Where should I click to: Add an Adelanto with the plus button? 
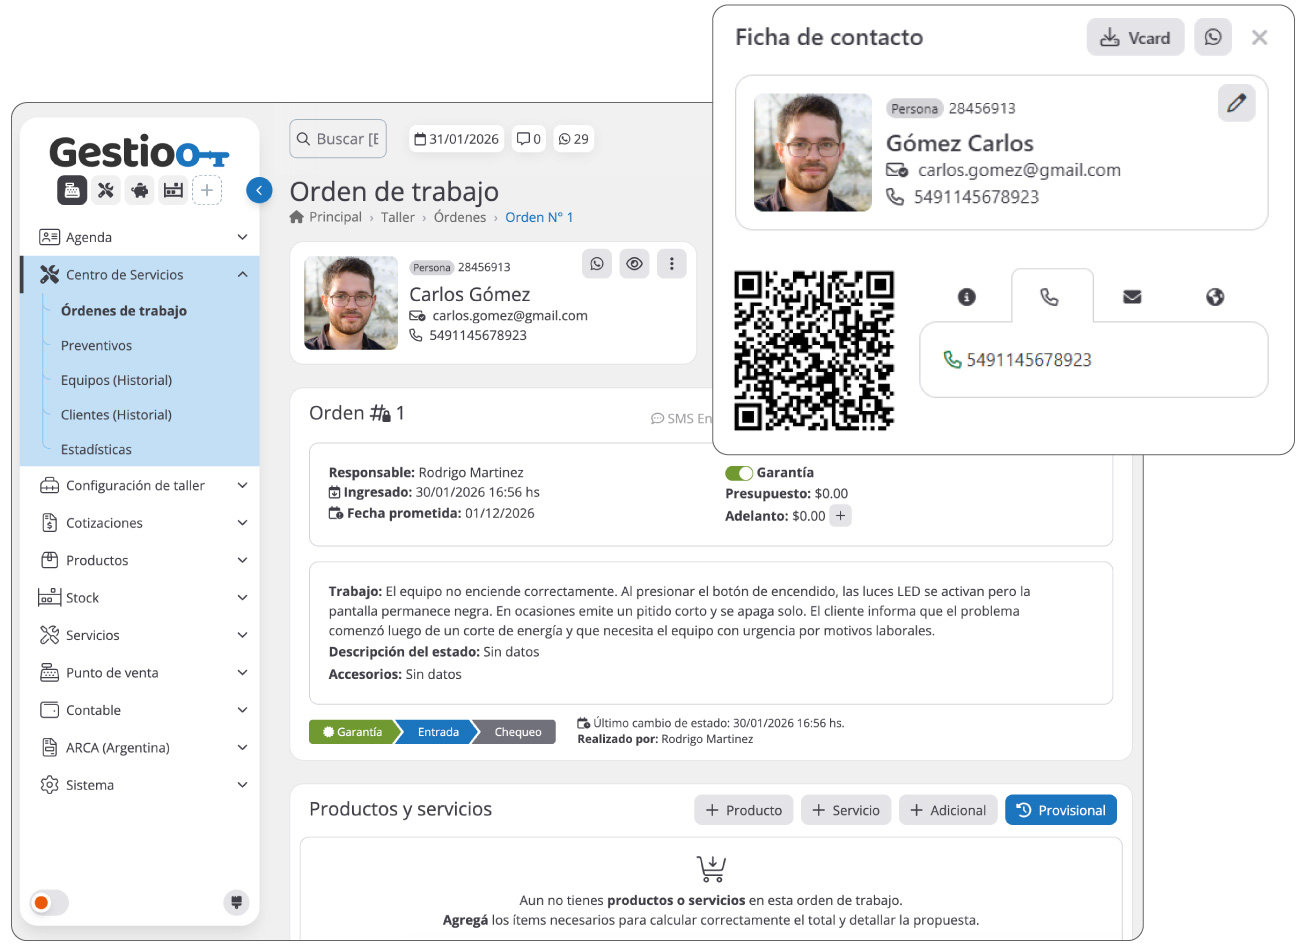(841, 516)
